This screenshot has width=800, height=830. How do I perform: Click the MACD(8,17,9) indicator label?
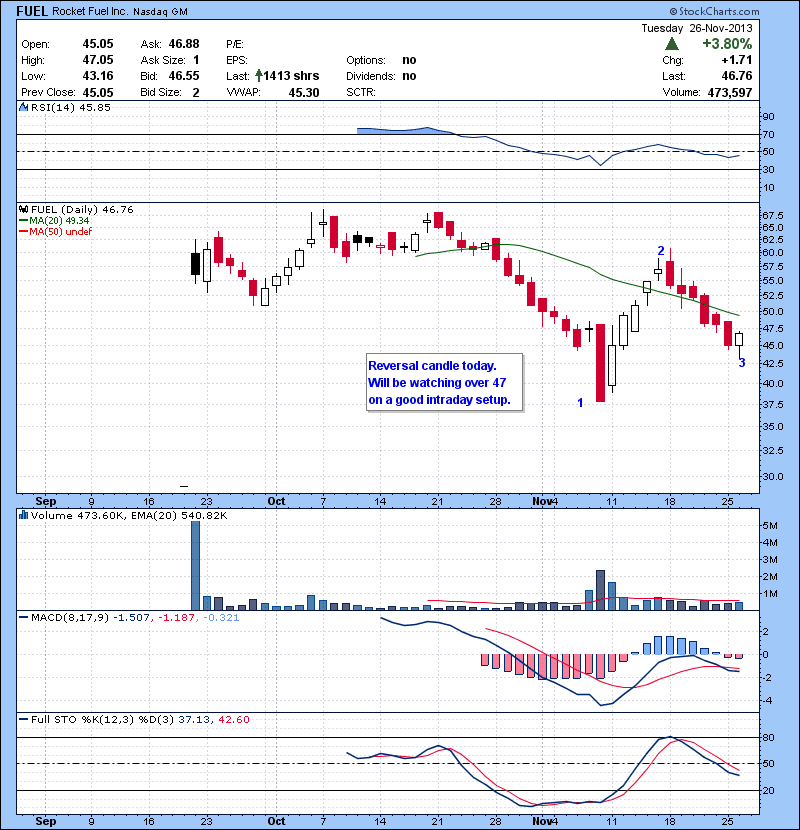70,617
